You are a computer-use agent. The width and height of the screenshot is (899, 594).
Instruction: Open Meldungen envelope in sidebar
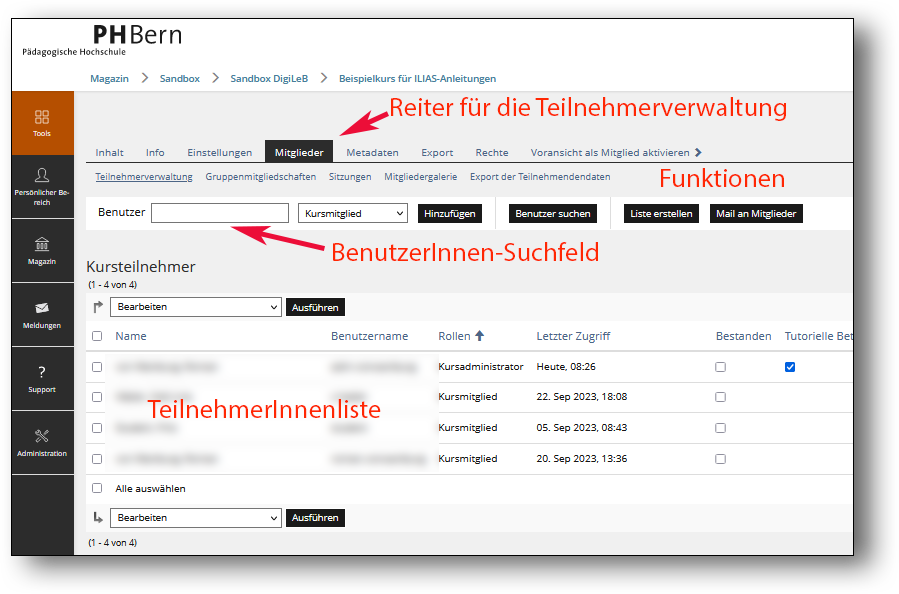click(42, 315)
